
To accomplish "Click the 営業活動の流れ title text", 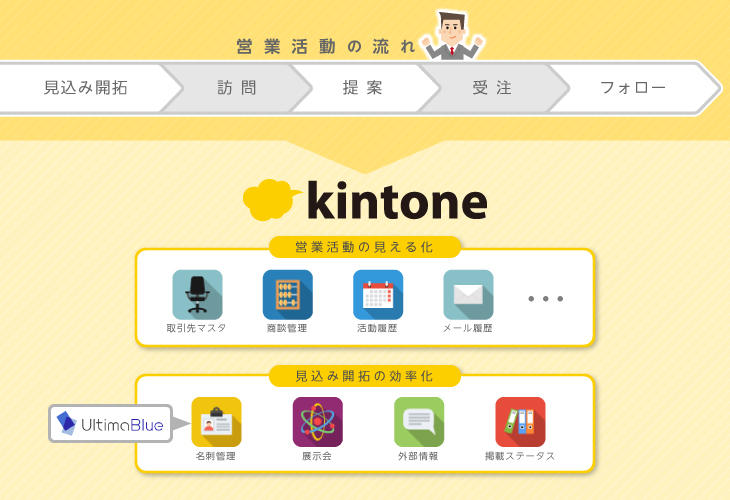I will coord(325,47).
